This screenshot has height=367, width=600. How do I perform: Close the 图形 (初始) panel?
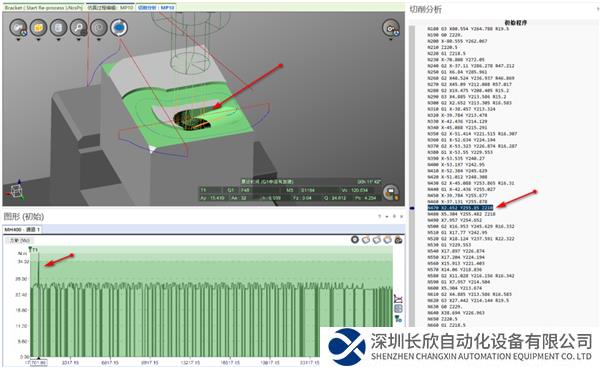tap(401, 217)
